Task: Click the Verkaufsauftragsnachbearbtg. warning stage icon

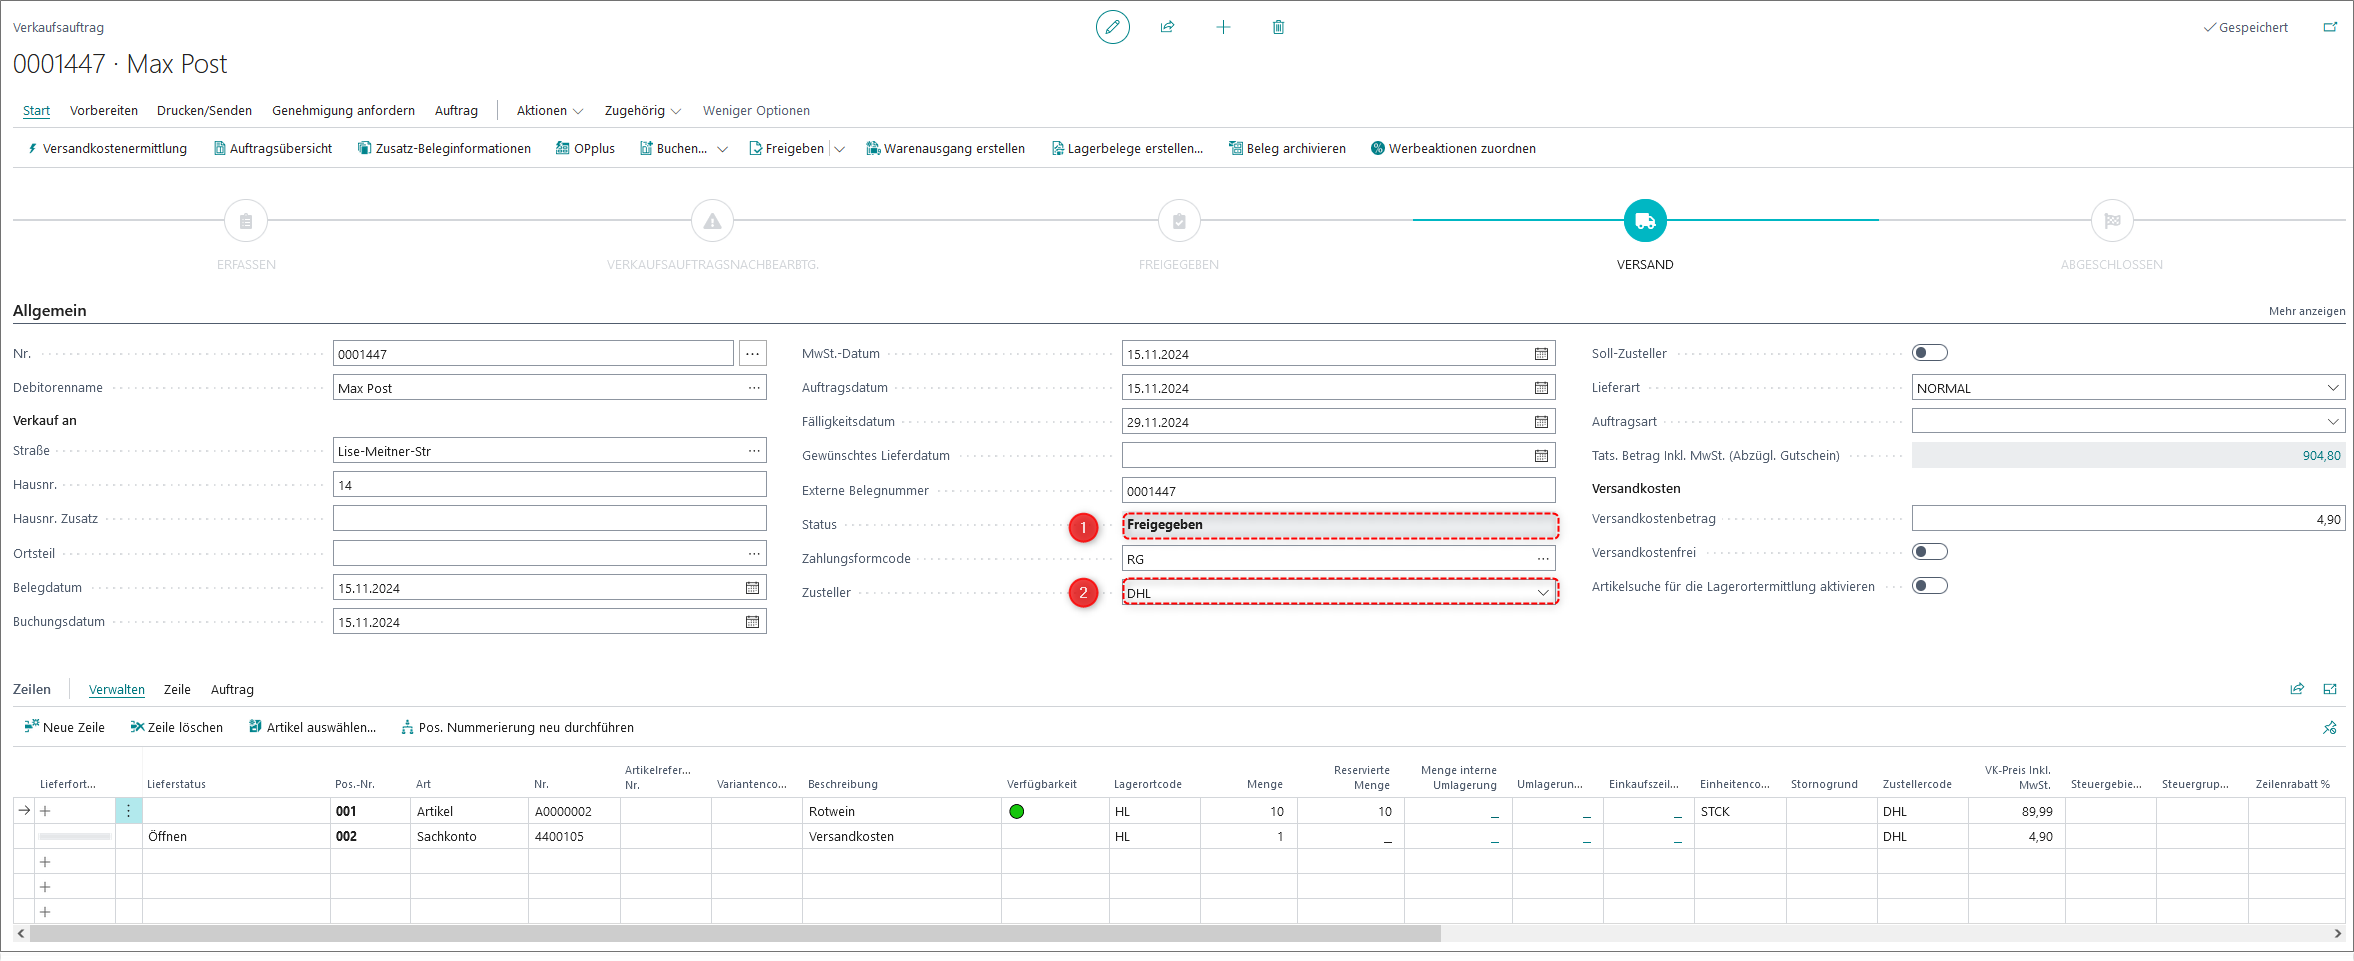Action: point(712,221)
